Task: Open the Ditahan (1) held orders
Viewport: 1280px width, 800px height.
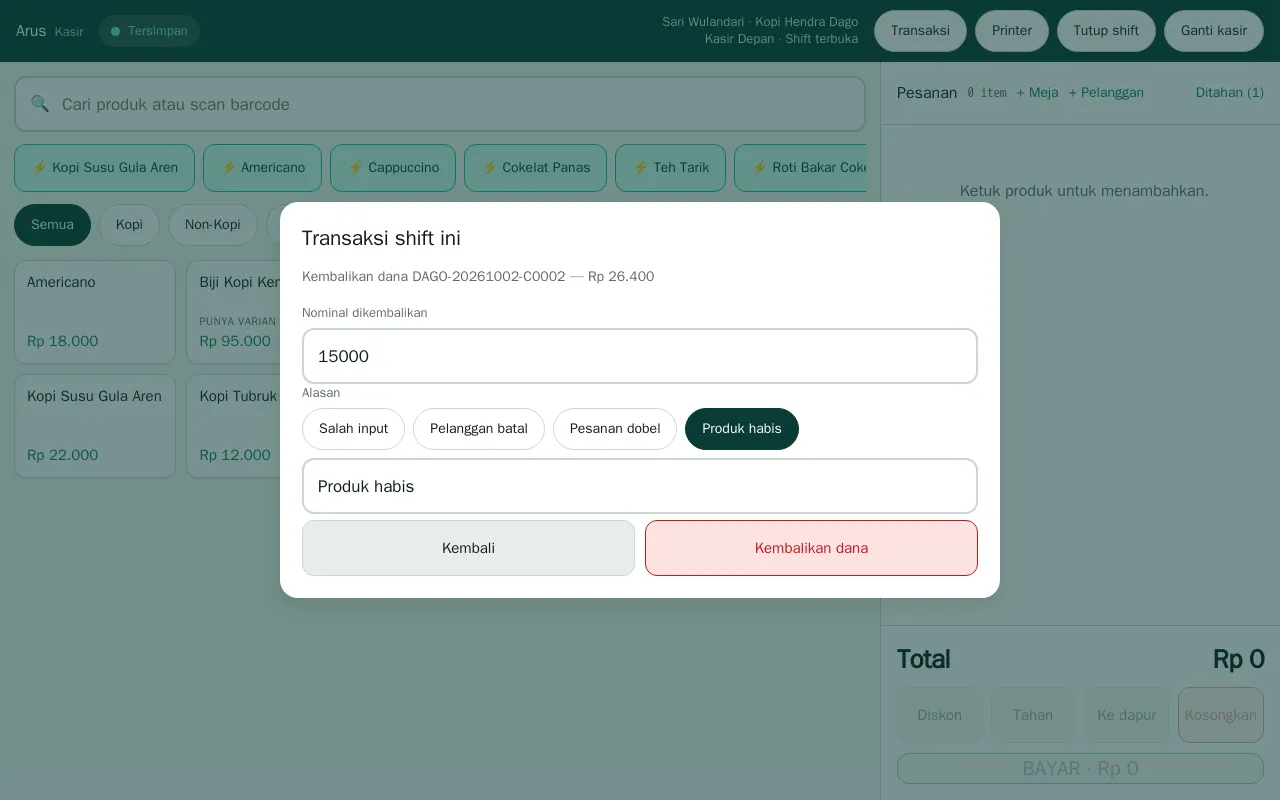Action: point(1230,93)
